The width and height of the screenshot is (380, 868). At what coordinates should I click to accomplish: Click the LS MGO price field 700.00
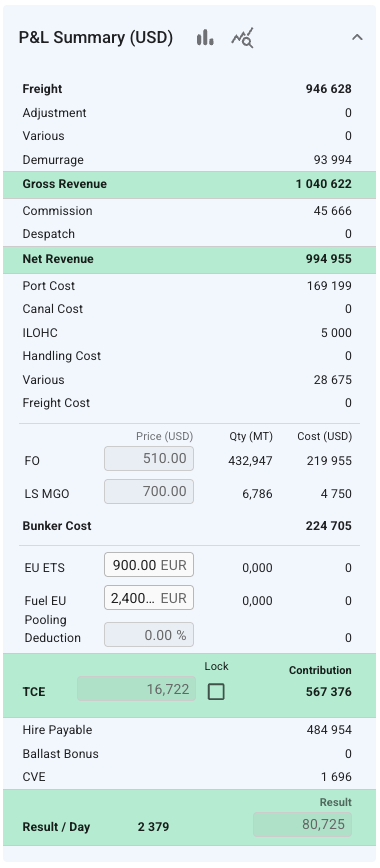(x=149, y=492)
